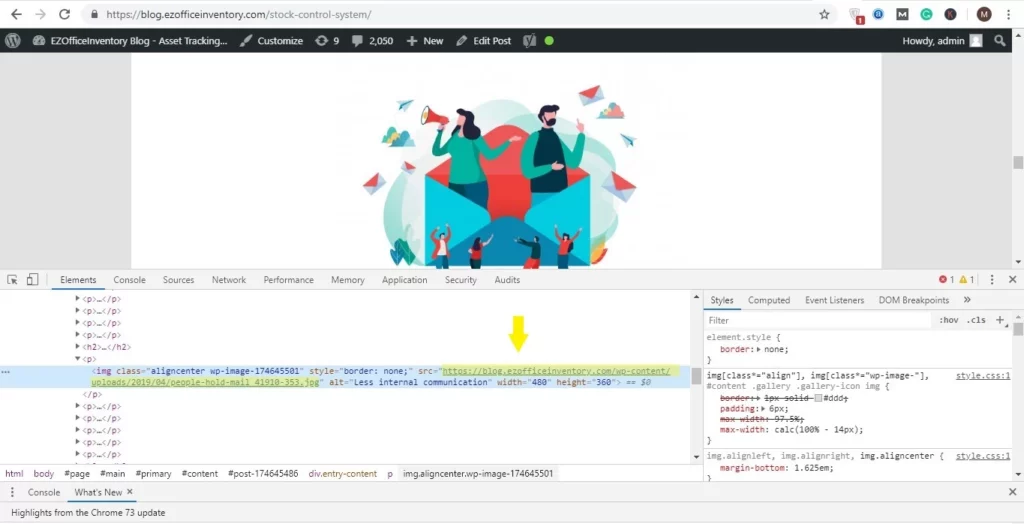Viewport: 1024px width, 524px height.
Task: Open the WordPress admin bar search icon
Action: click(1000, 41)
